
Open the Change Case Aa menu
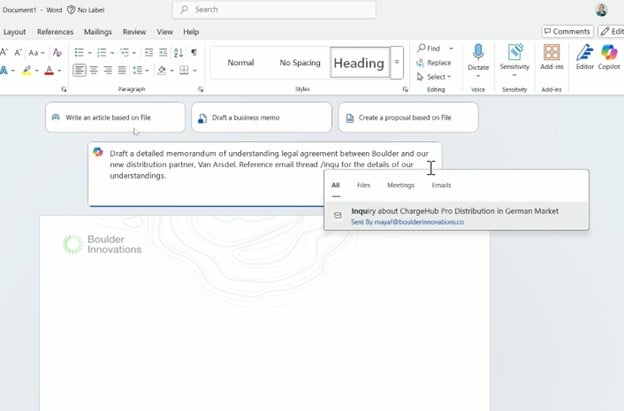point(36,53)
